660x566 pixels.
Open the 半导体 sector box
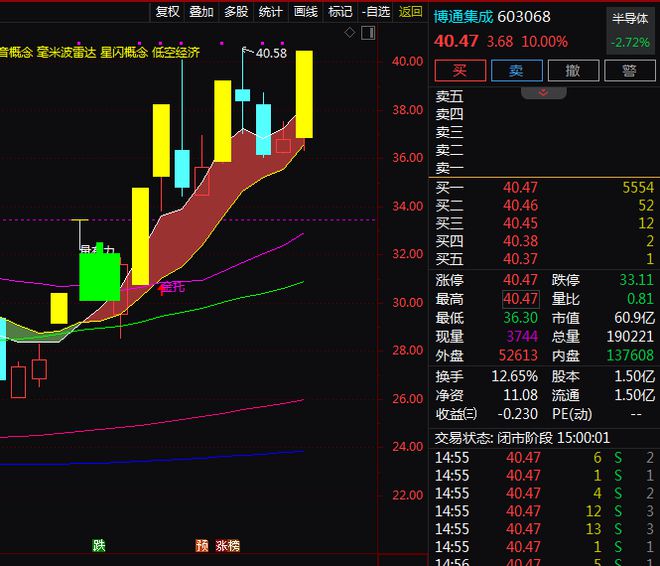click(631, 31)
